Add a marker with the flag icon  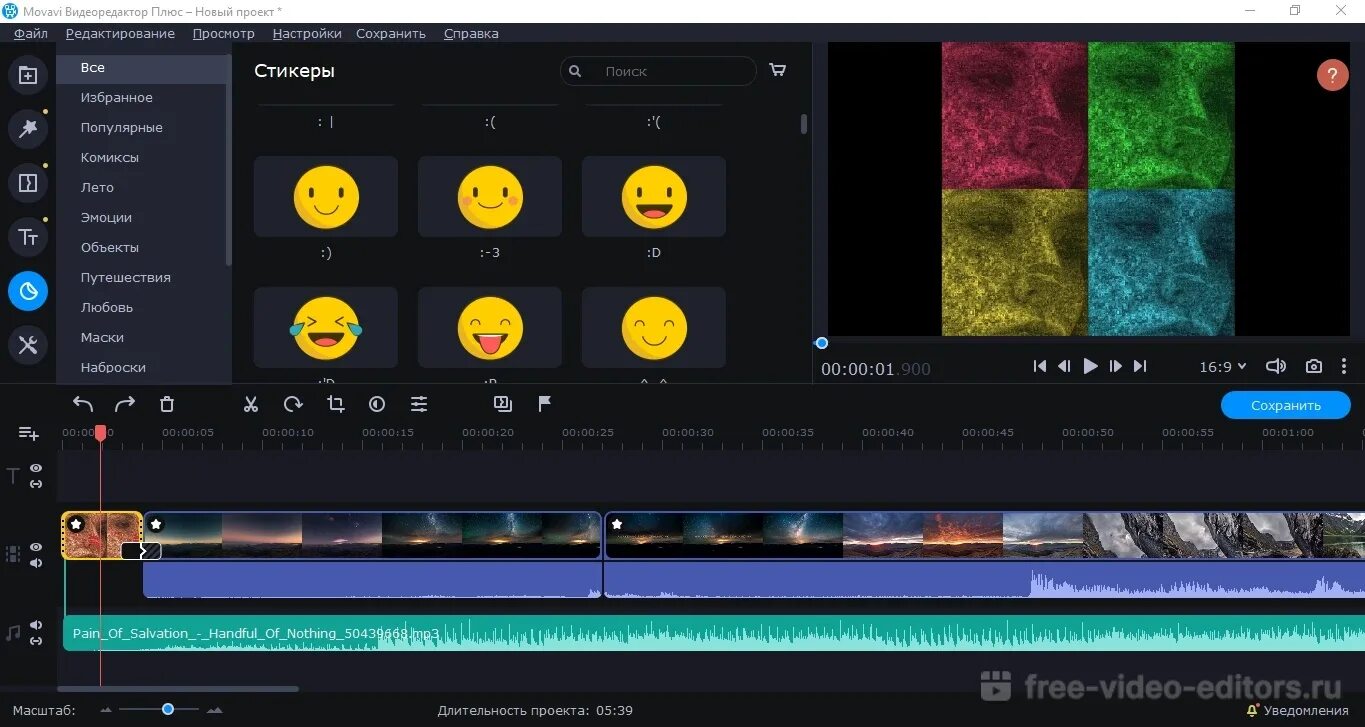(545, 404)
